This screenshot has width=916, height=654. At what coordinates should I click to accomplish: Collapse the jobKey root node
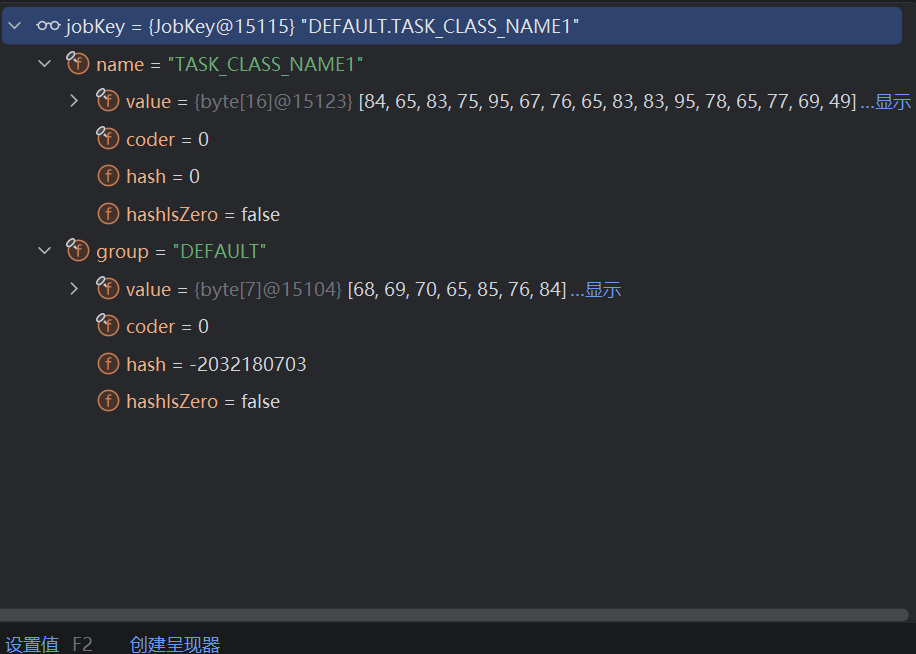[15, 26]
